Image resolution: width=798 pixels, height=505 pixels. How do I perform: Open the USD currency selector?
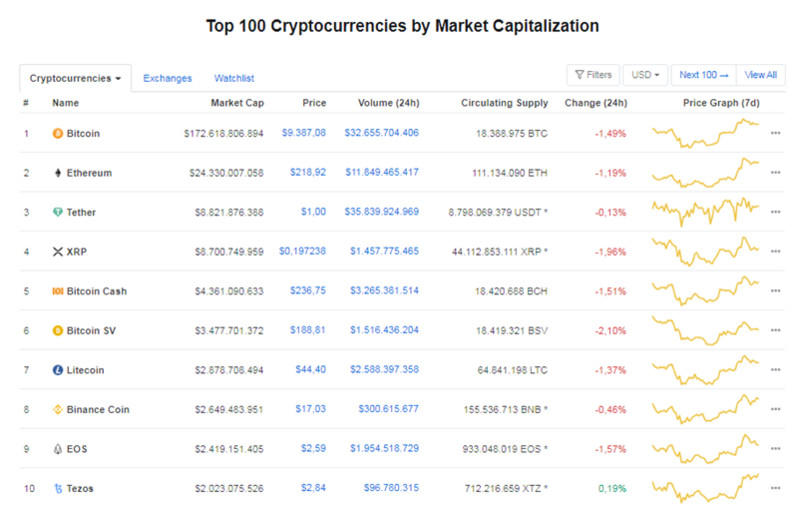pos(645,75)
